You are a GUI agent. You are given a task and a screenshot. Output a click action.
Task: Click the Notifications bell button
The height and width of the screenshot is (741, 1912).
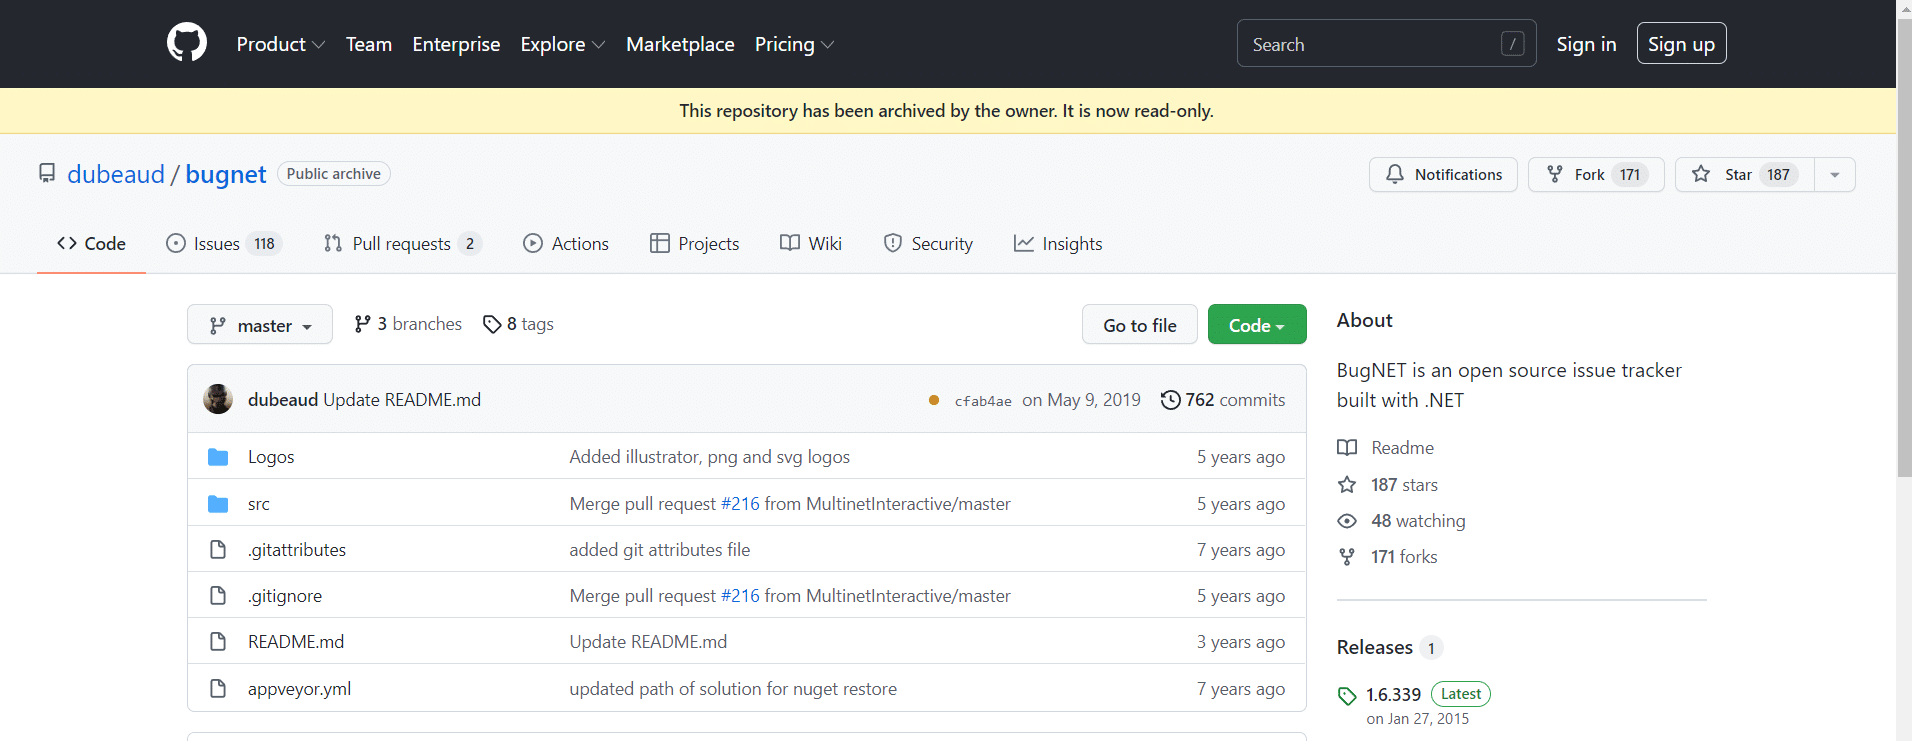[x=1443, y=174]
